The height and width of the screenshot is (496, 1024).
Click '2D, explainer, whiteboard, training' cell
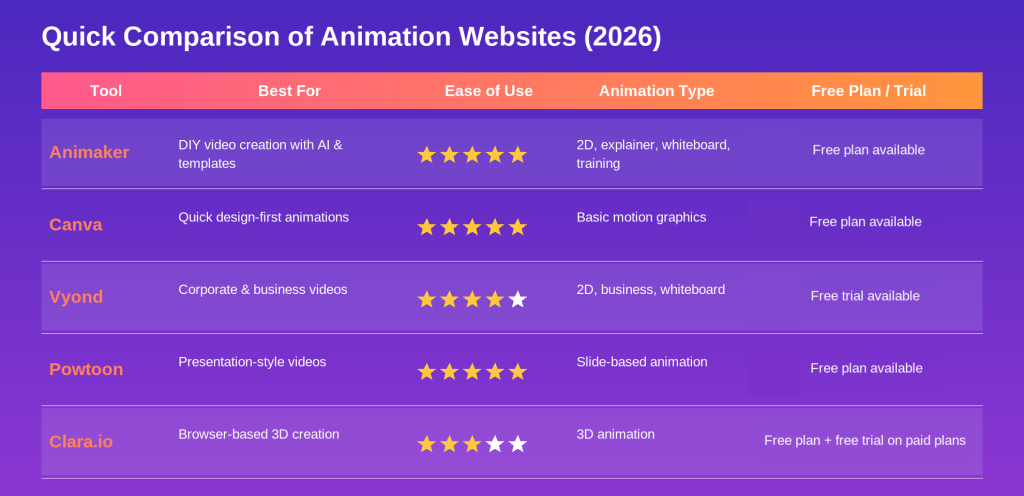click(653, 154)
